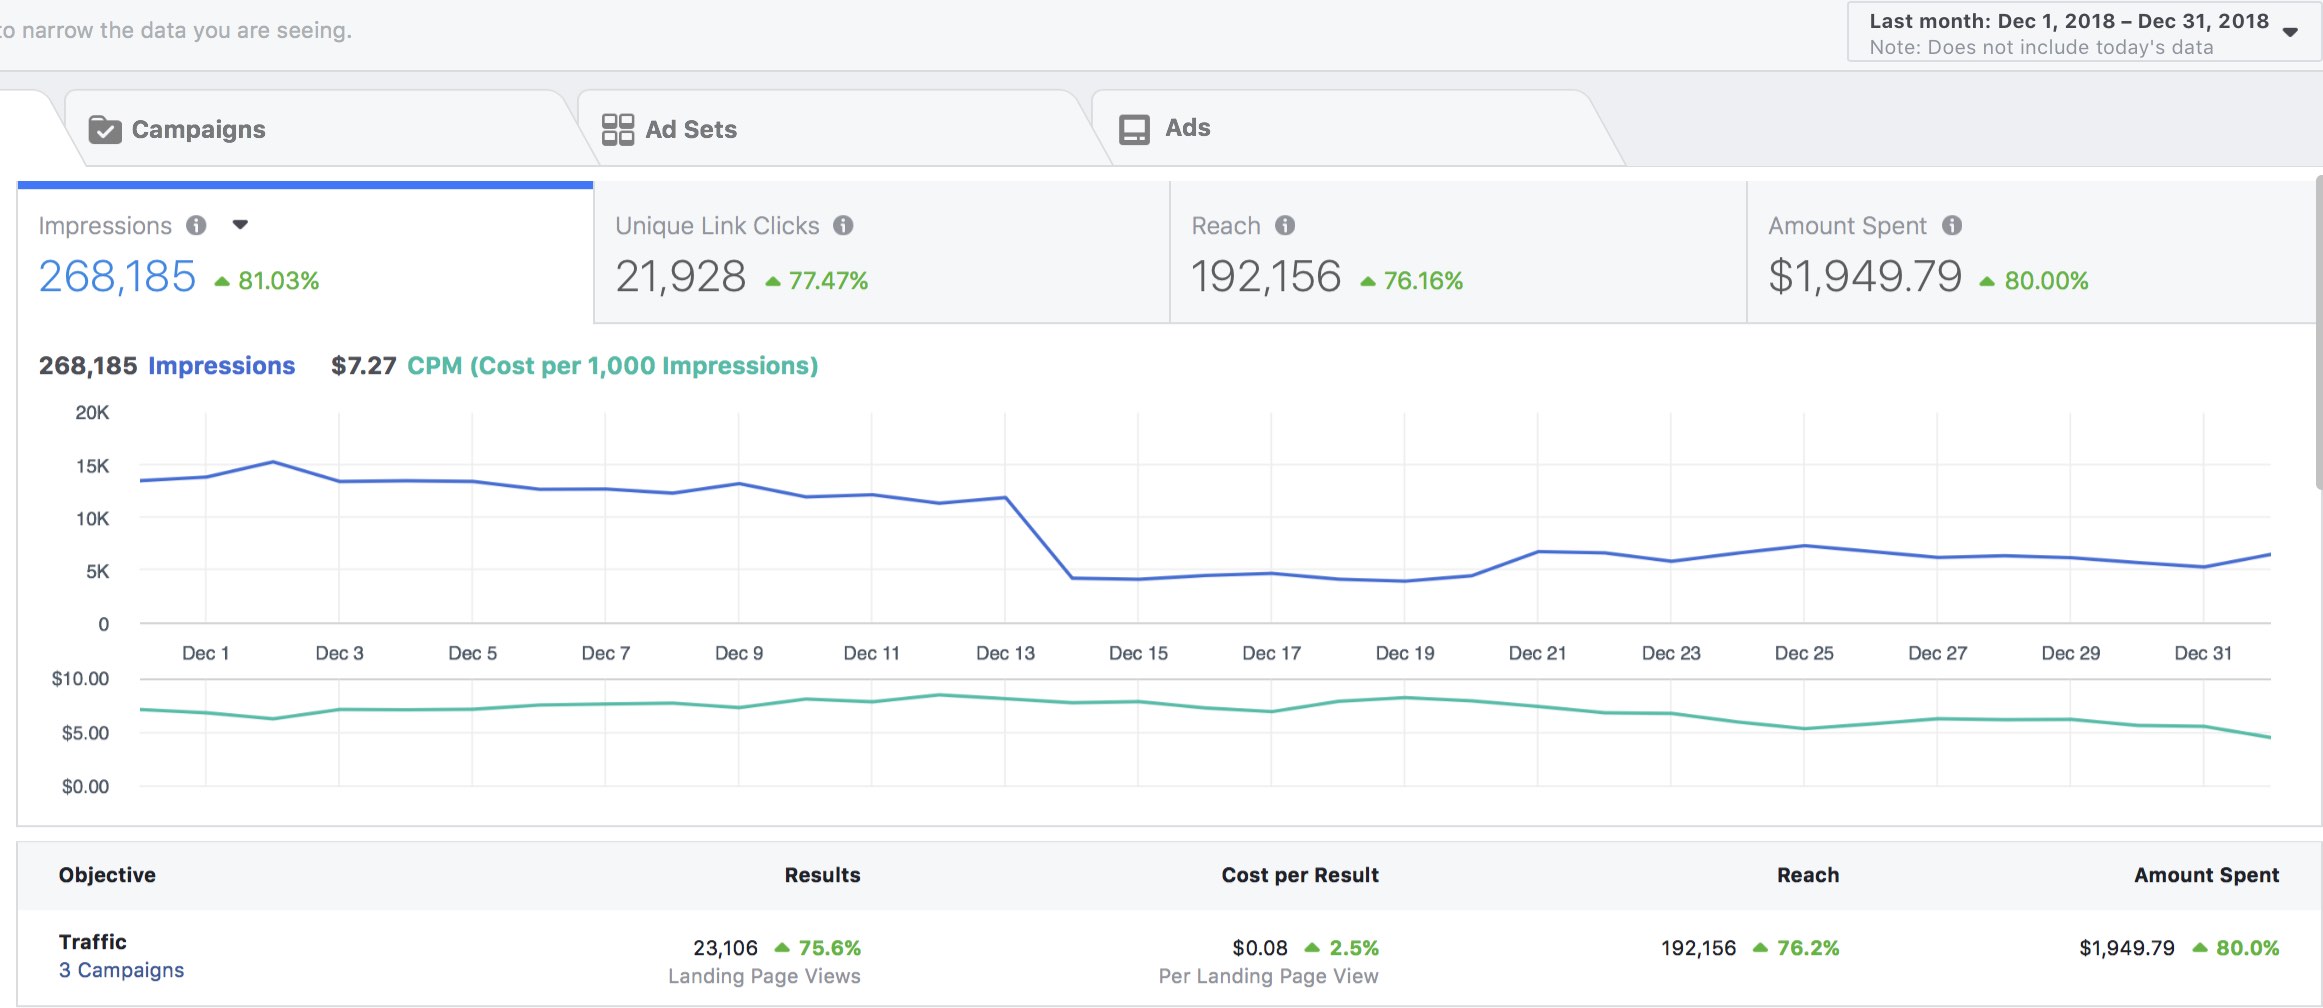Select the Reach metric card
Image resolution: width=2323 pixels, height=1008 pixels.
(1458, 252)
